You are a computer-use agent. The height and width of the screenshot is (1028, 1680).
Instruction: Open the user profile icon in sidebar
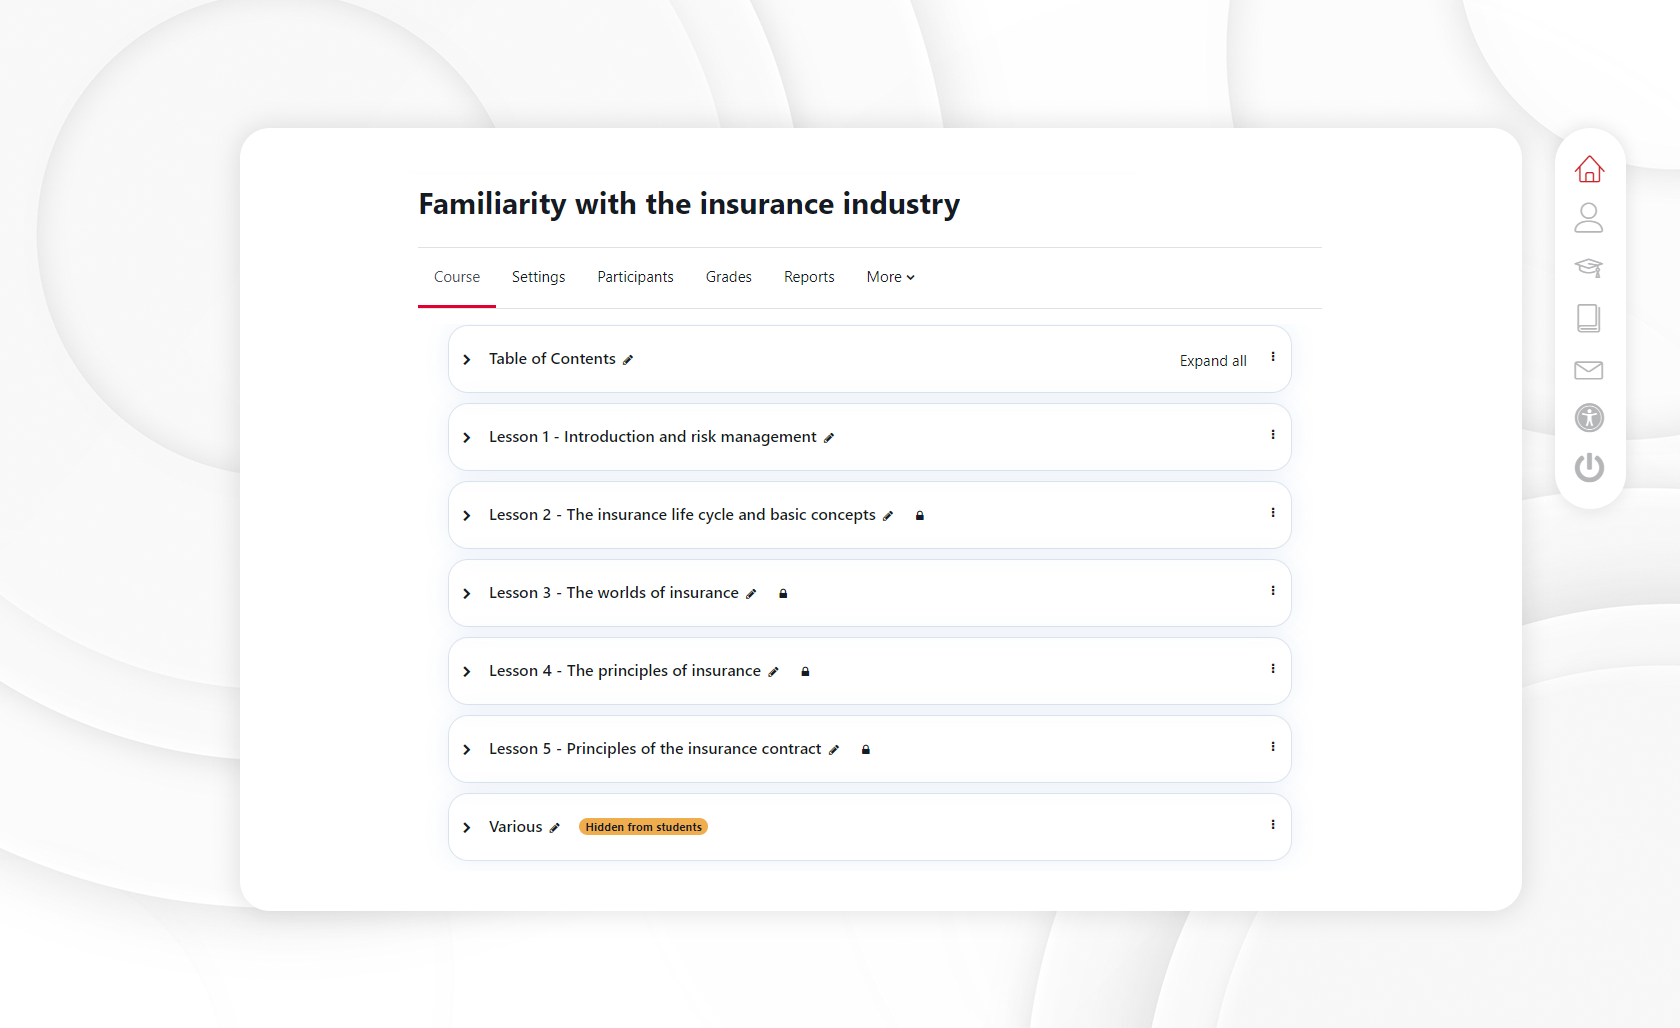[x=1589, y=218]
